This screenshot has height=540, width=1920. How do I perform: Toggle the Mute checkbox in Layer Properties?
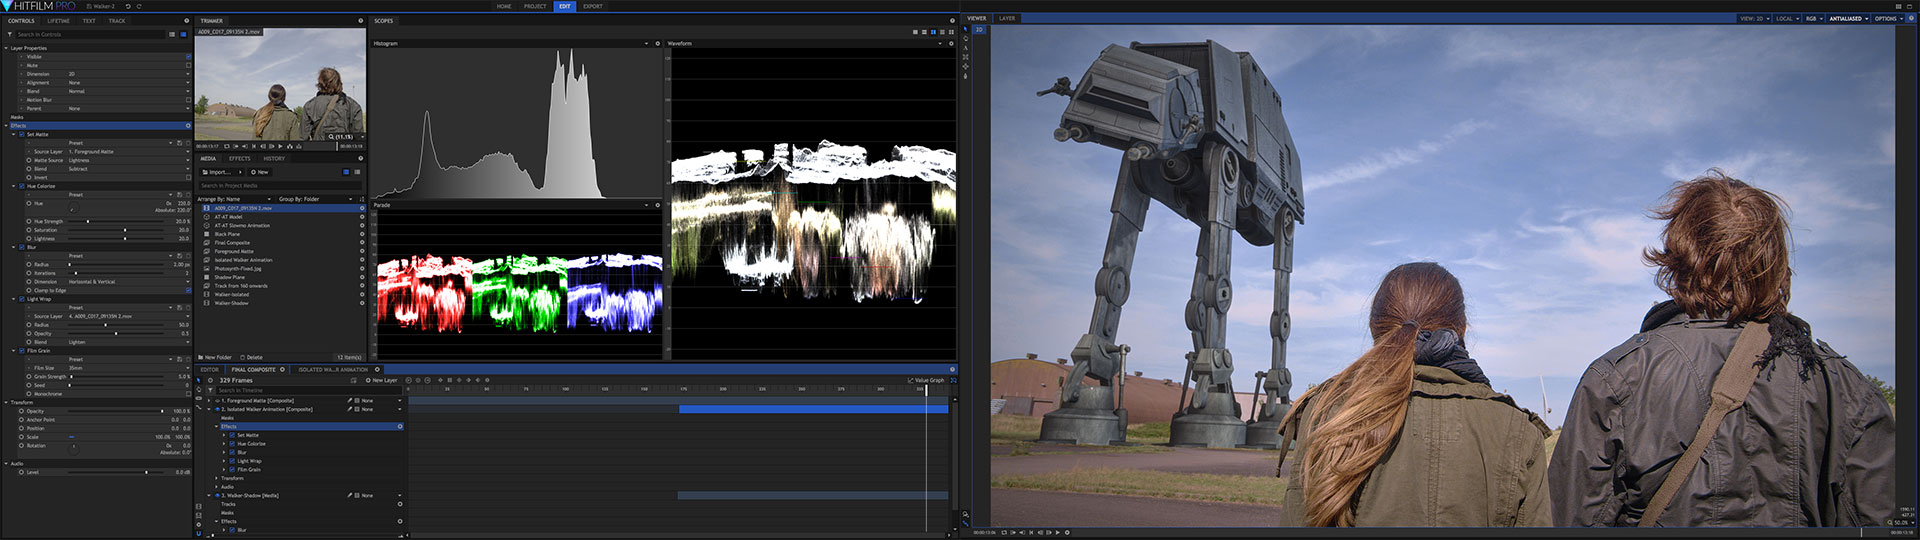[x=188, y=65]
